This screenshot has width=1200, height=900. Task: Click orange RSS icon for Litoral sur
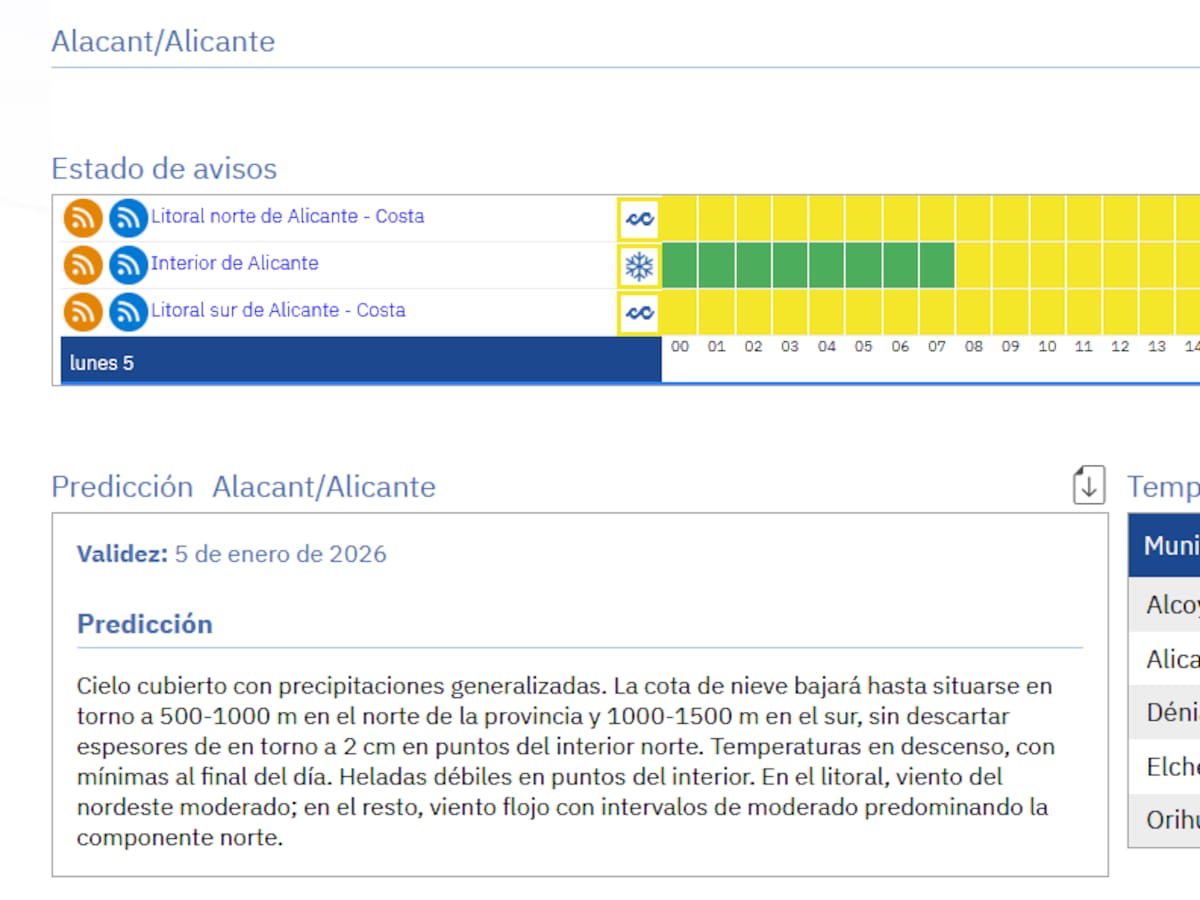pos(83,312)
